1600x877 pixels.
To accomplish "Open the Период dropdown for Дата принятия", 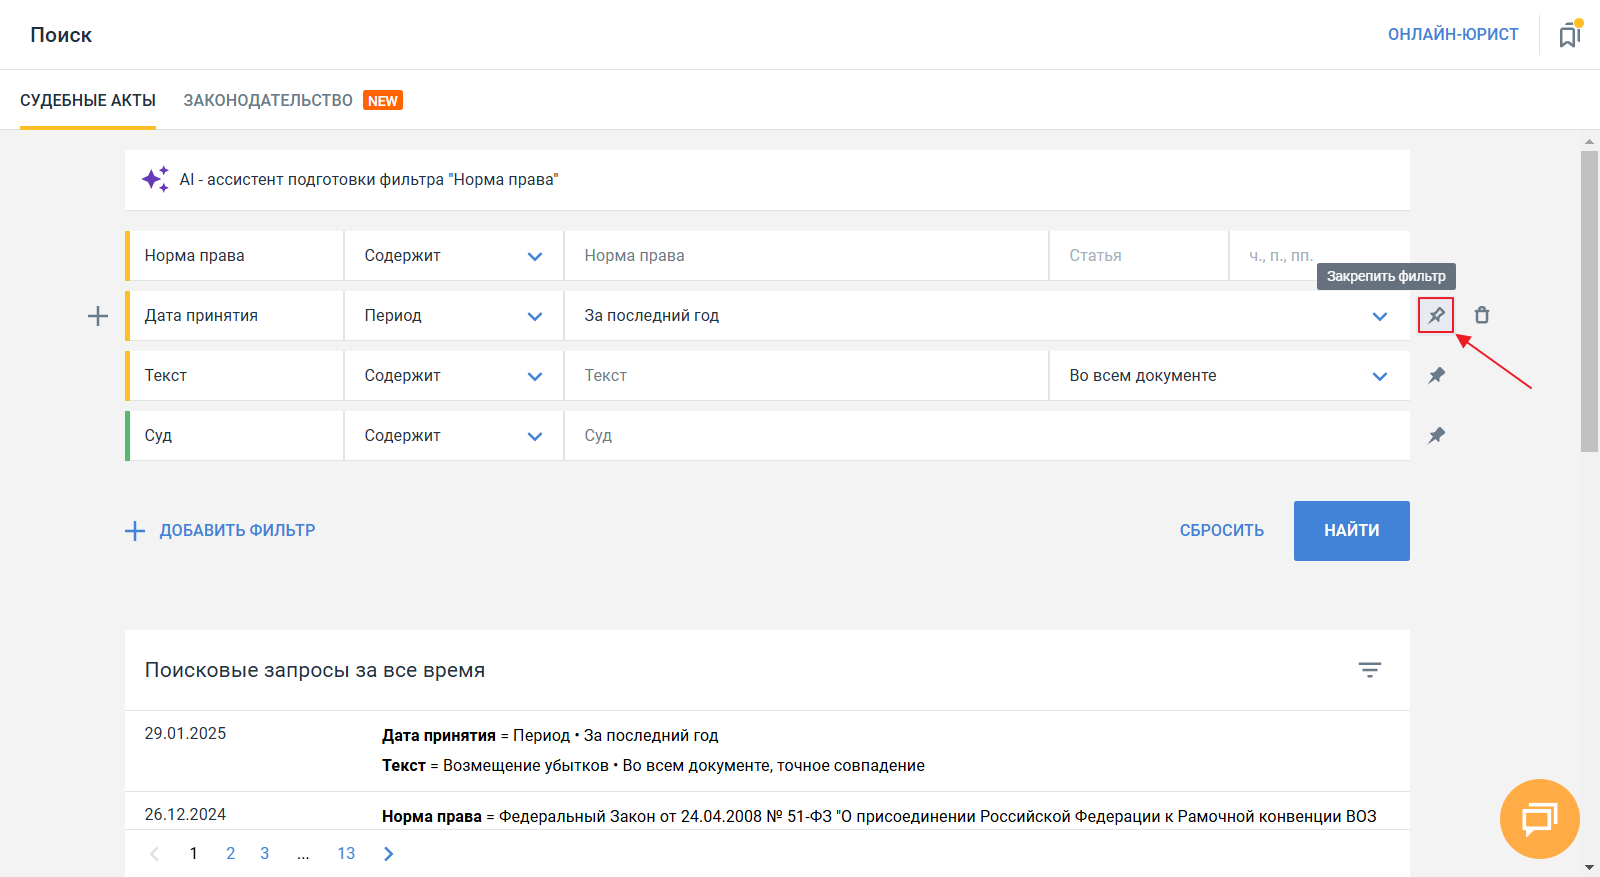I will pos(454,316).
